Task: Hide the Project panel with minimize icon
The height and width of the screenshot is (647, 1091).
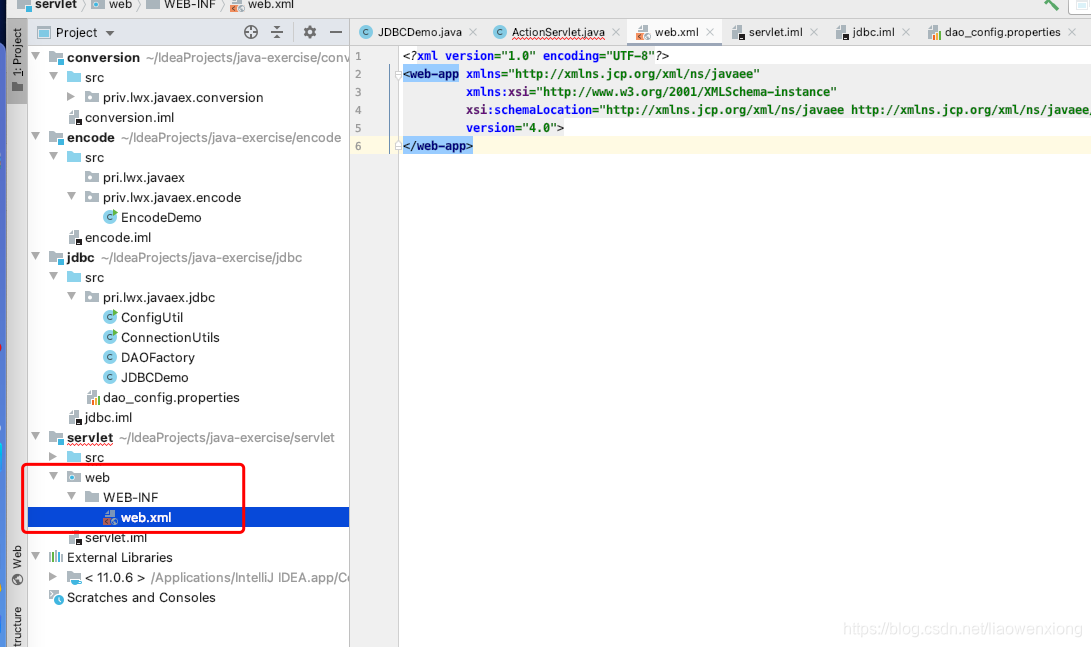Action: click(x=335, y=32)
